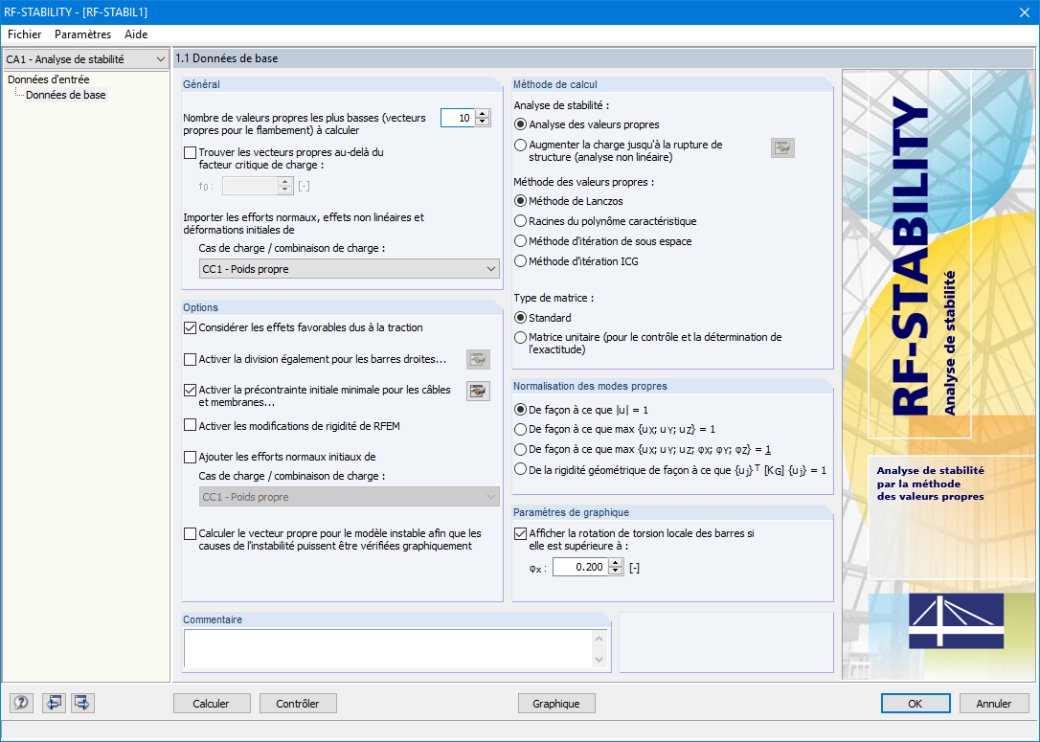Open 'CC1 - Poids propre' load case dropdown
Viewport: 1040px width, 742px height.
pos(349,269)
